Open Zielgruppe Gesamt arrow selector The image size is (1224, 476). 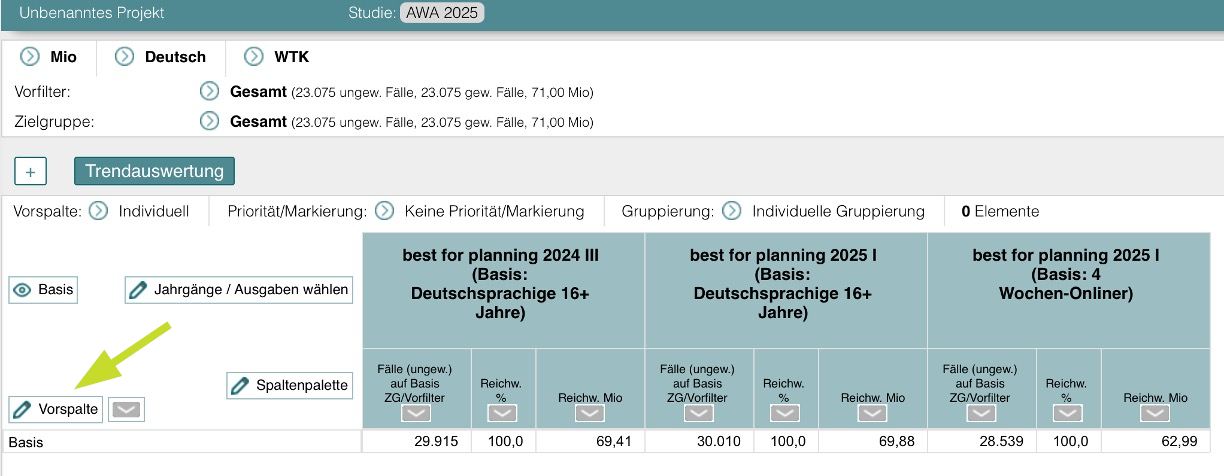coord(209,122)
